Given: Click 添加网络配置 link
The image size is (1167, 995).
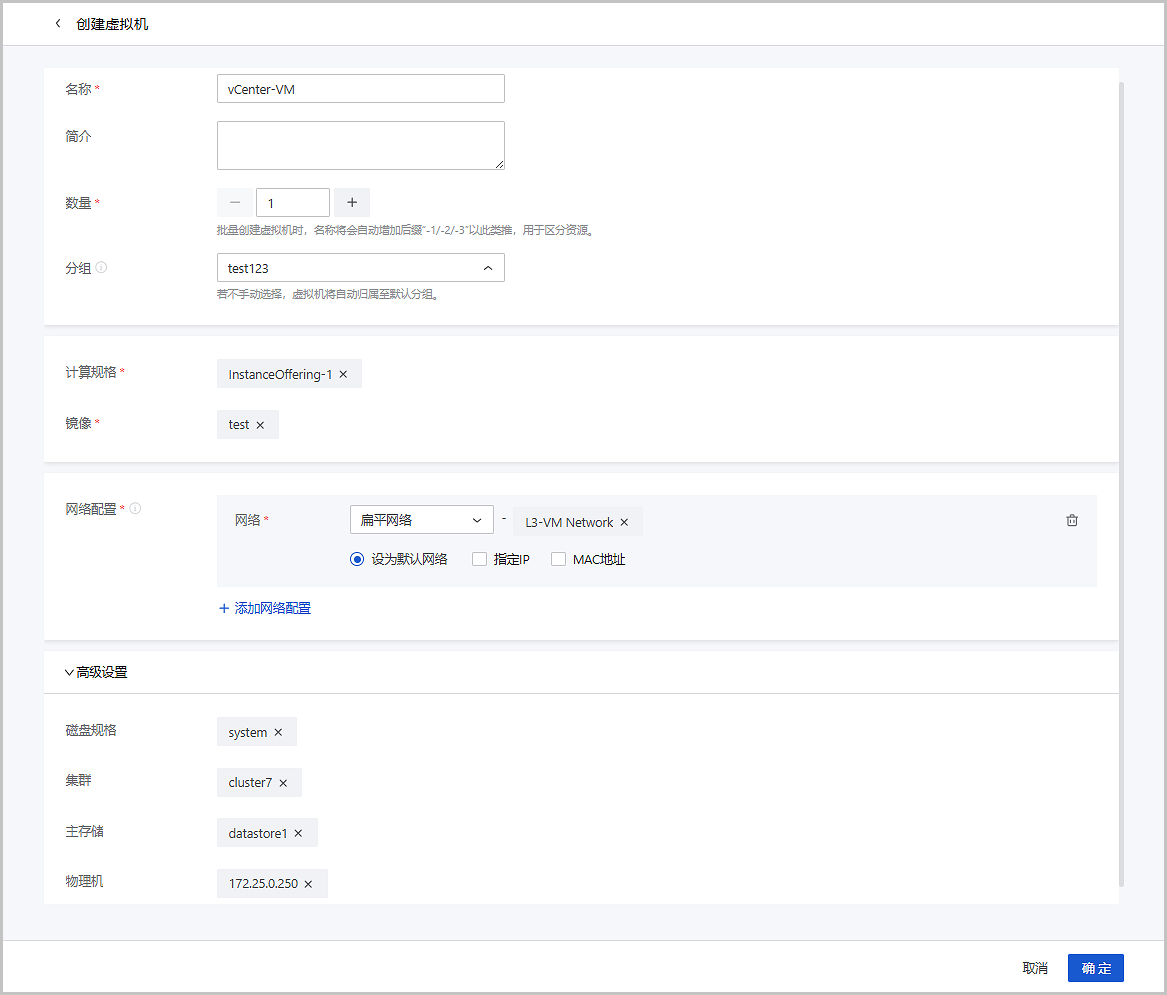Looking at the screenshot, I should pyautogui.click(x=265, y=608).
